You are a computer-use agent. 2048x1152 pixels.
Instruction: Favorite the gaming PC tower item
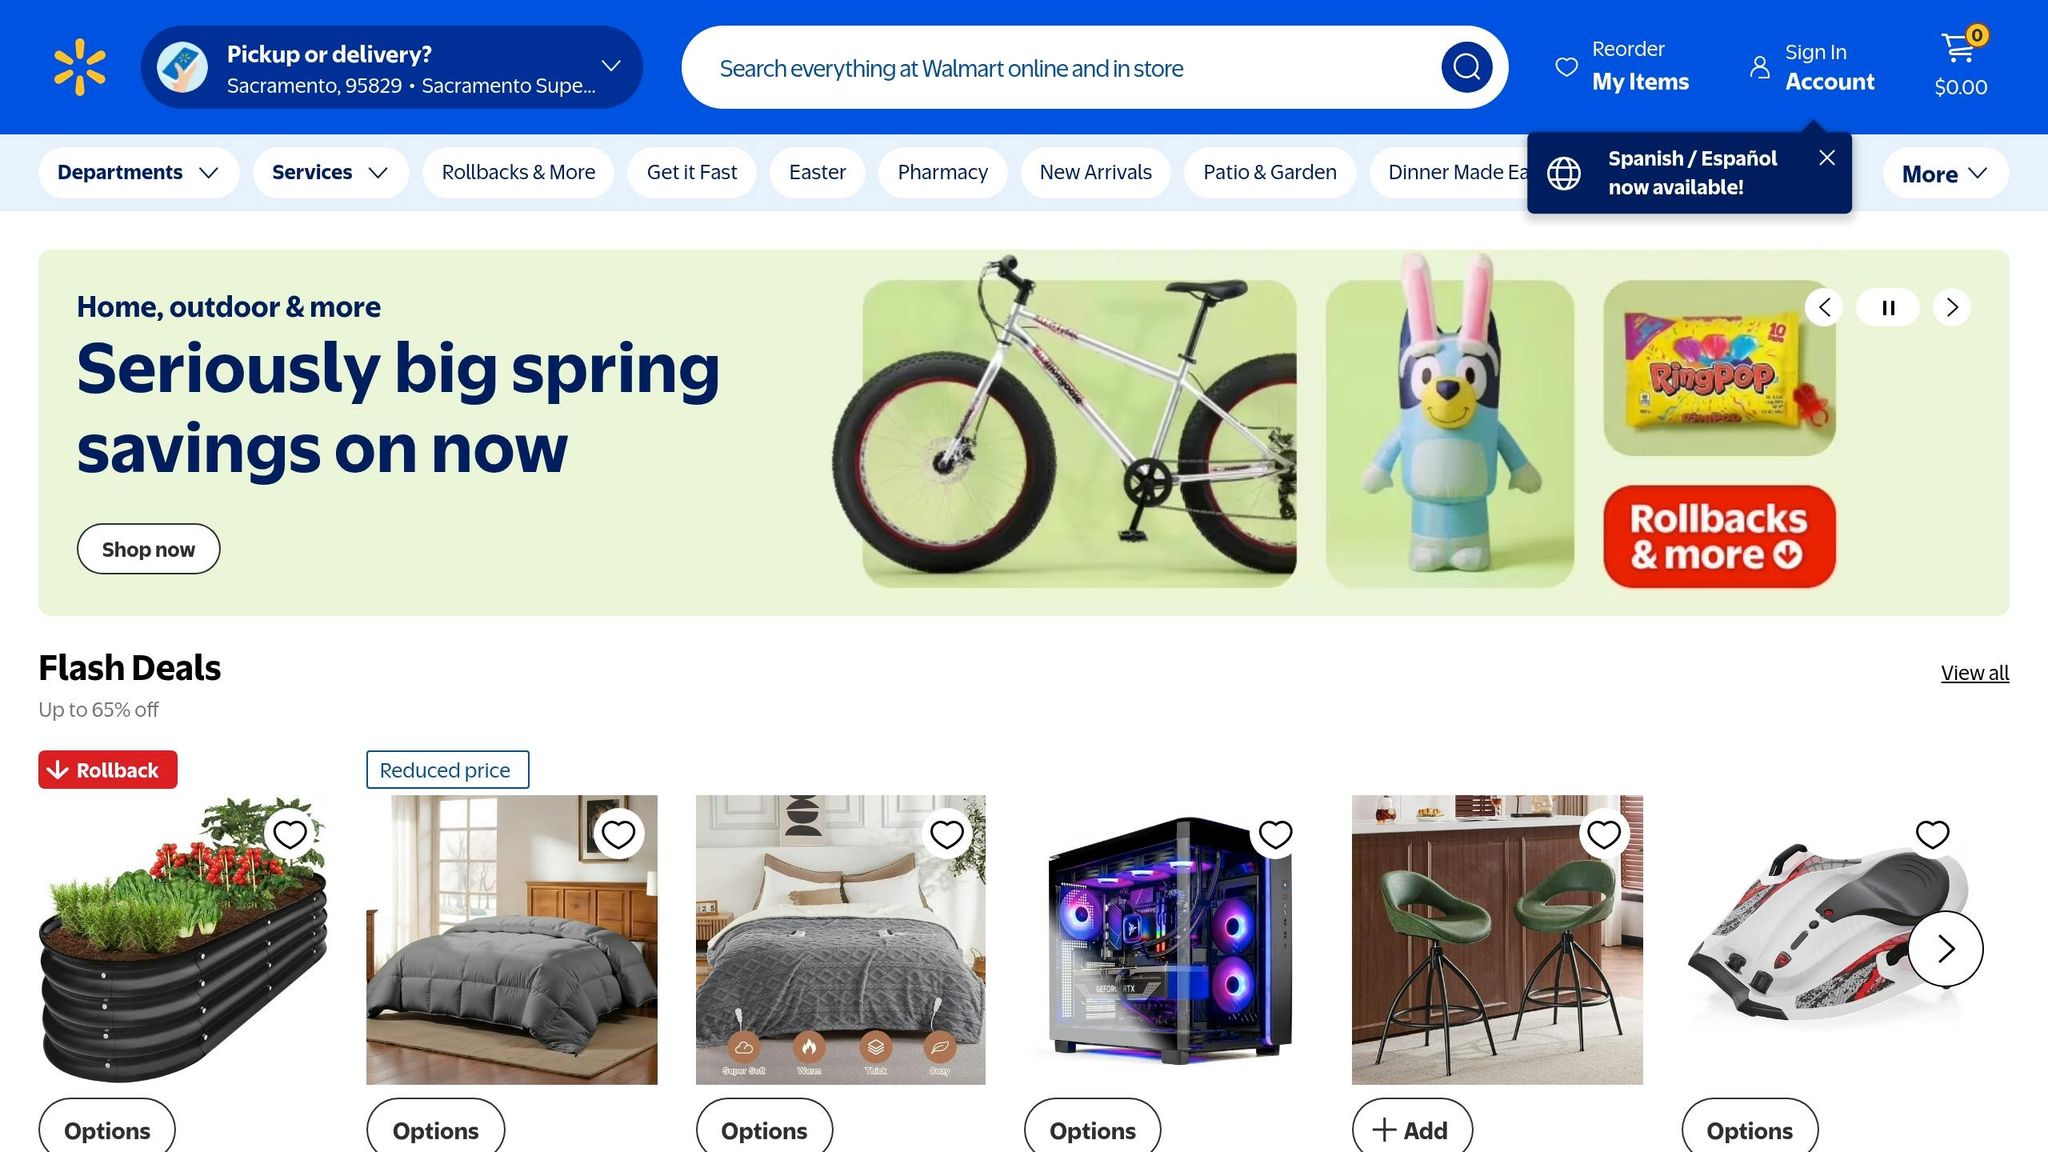(1275, 834)
